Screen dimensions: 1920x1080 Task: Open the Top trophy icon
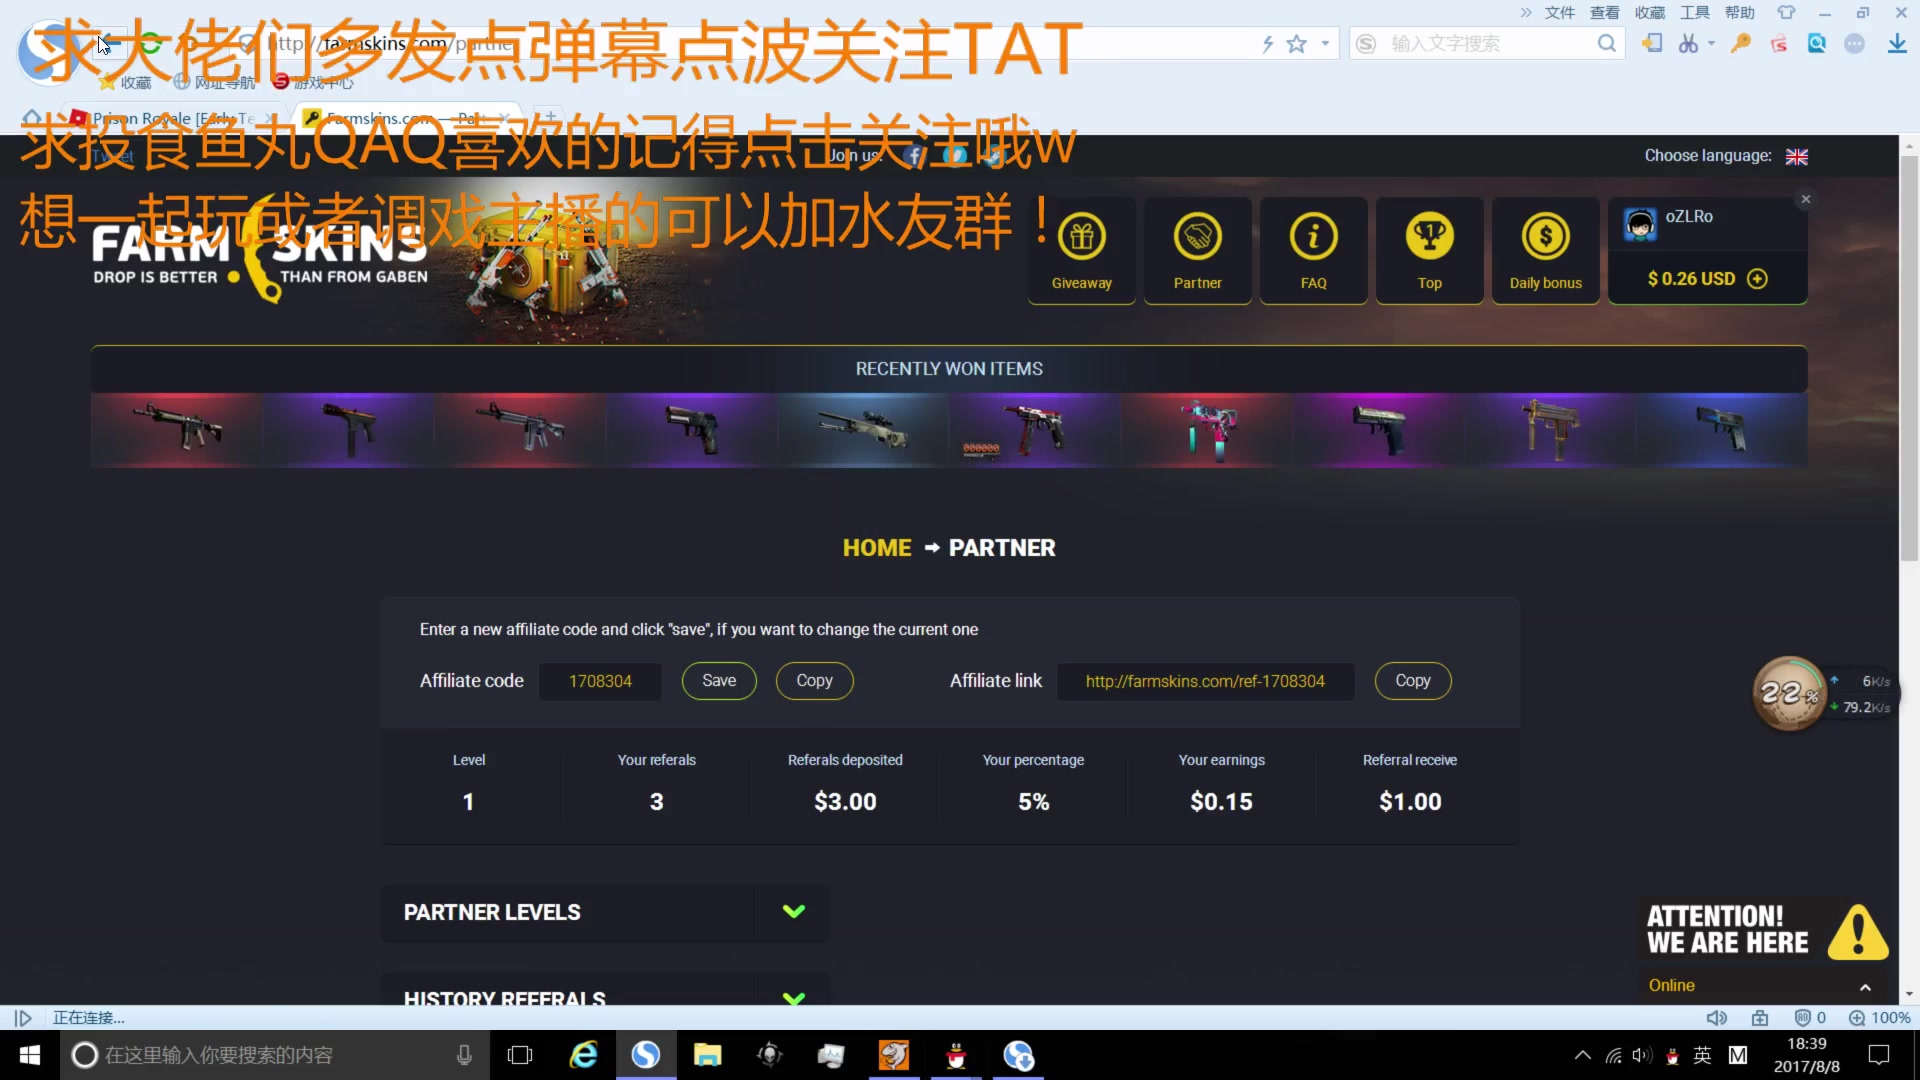(x=1429, y=250)
